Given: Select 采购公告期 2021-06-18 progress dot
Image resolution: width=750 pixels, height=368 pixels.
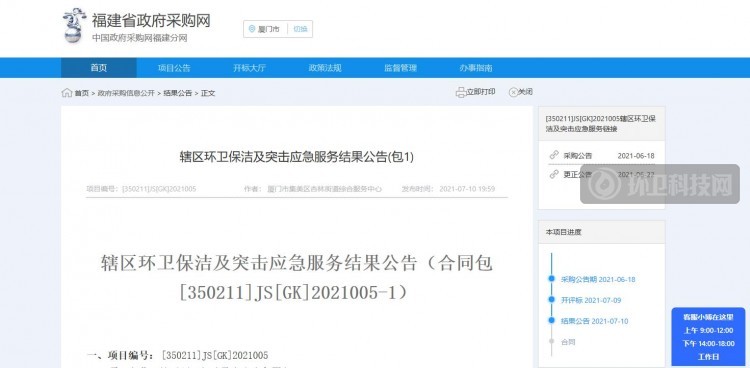Looking at the screenshot, I should click(551, 279).
